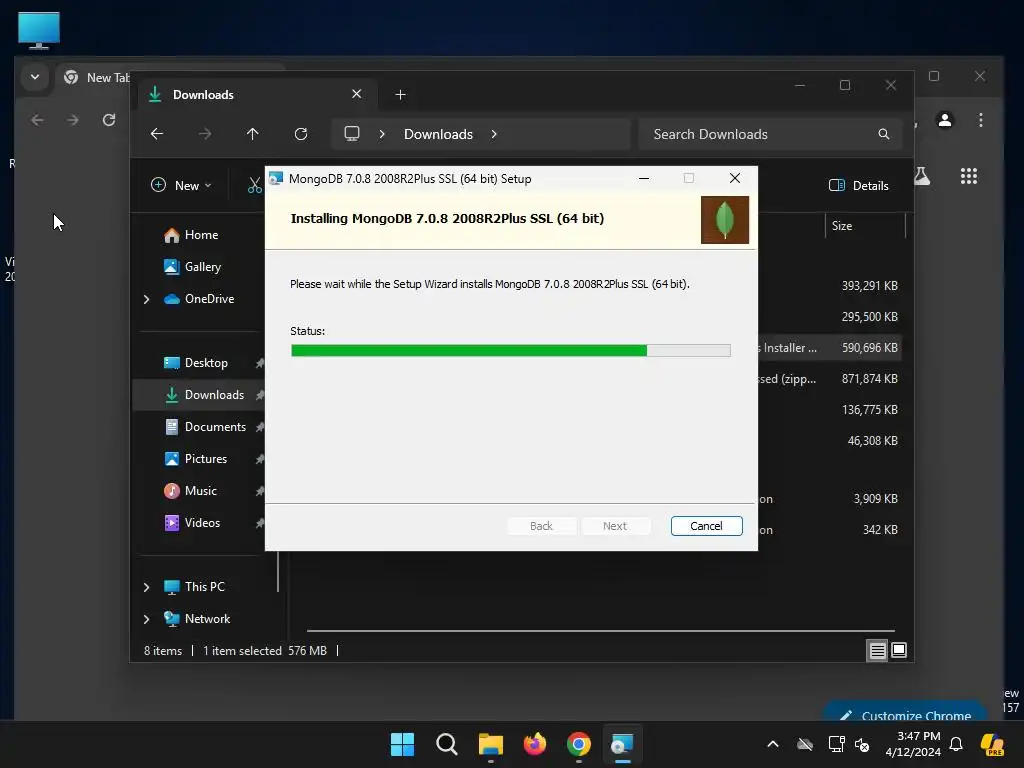
Task: Expand chevron after Downloads in address bar
Action: (x=494, y=134)
